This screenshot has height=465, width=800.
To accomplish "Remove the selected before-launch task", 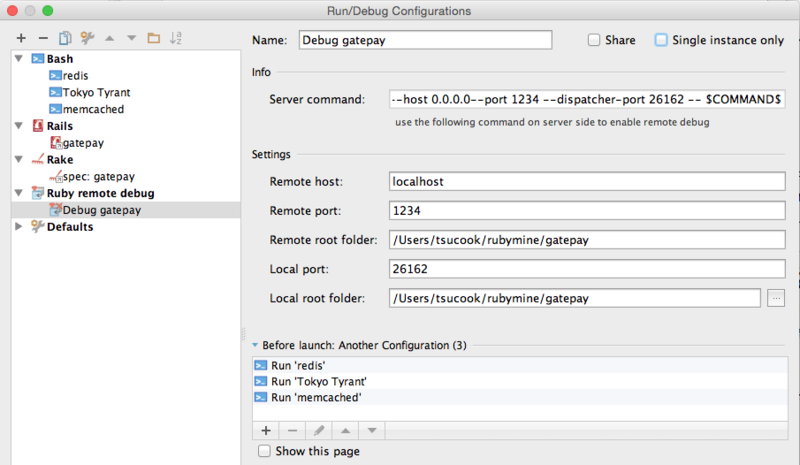I will 292,431.
